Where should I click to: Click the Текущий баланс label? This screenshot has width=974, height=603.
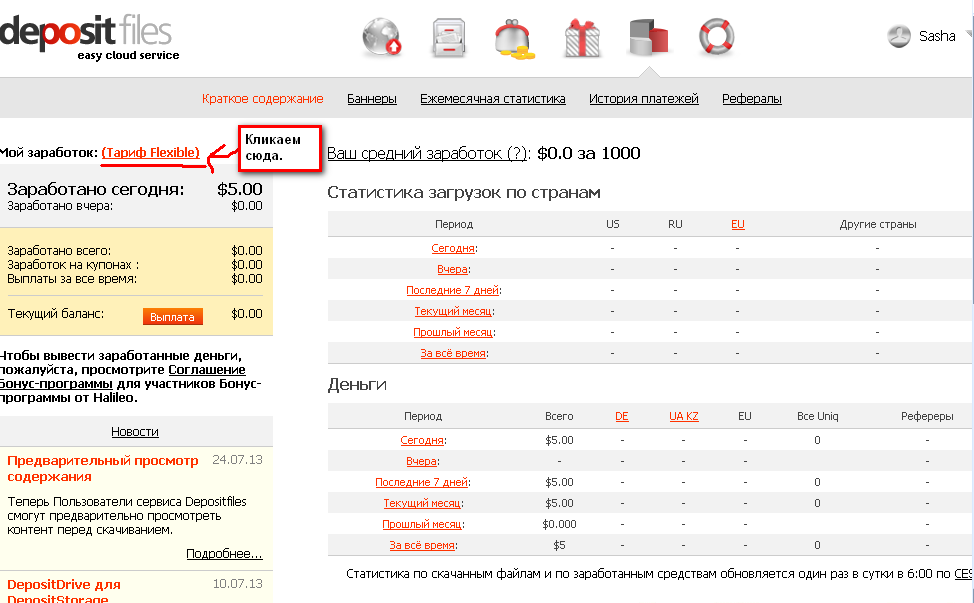click(55, 314)
